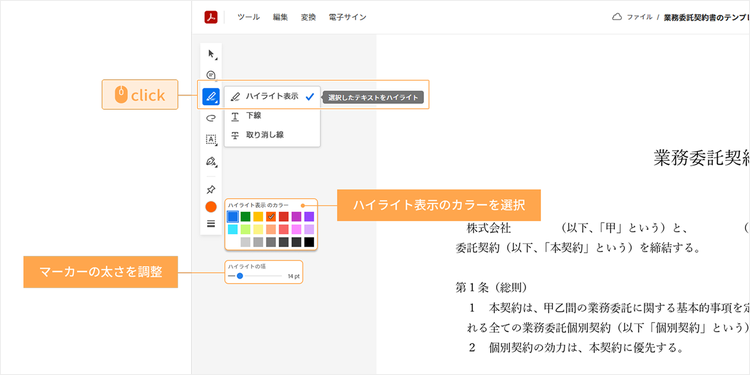
Task: Open the ツール menu
Action: (x=249, y=17)
